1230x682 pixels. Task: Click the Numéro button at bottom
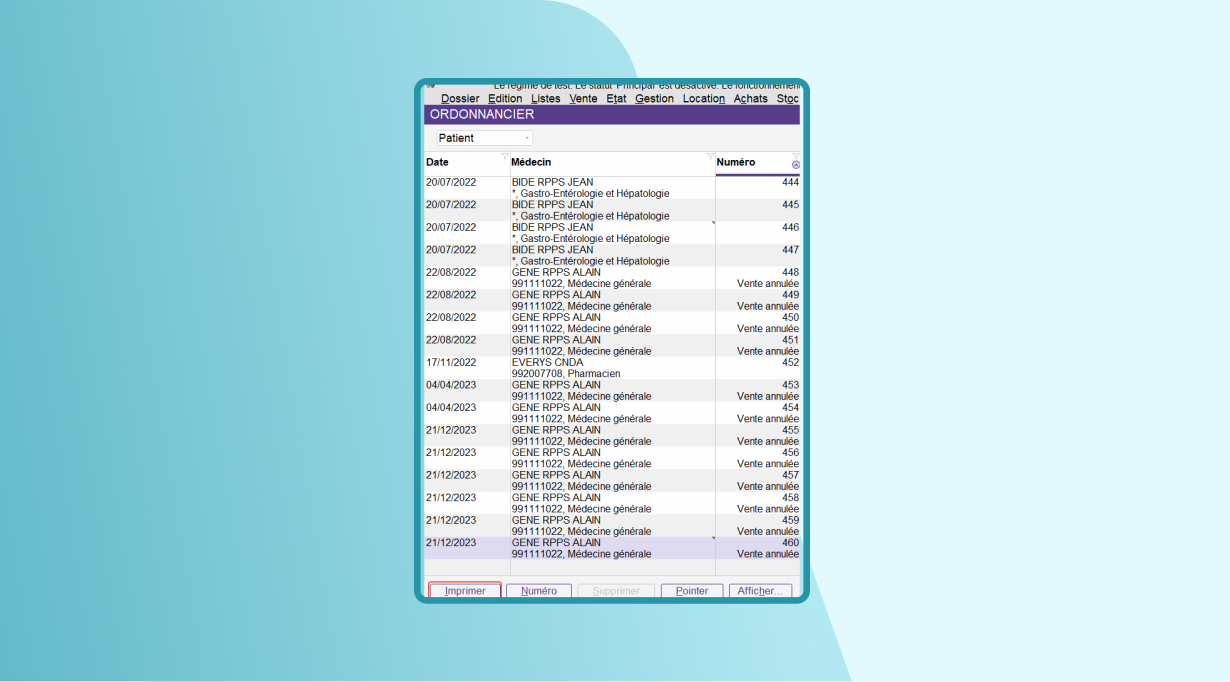pos(539,591)
